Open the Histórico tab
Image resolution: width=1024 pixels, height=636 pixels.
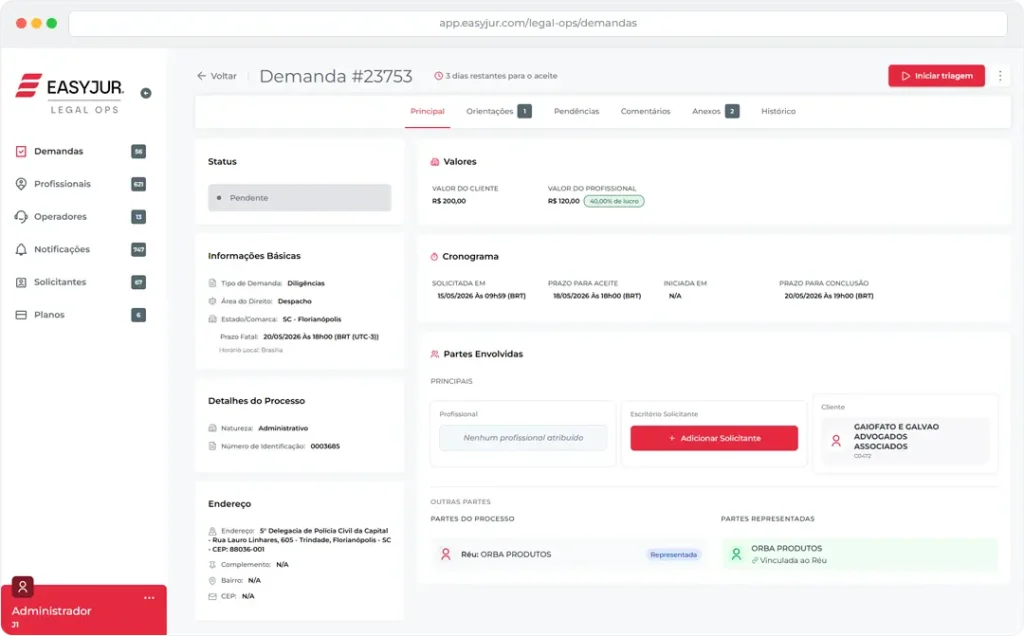click(778, 112)
